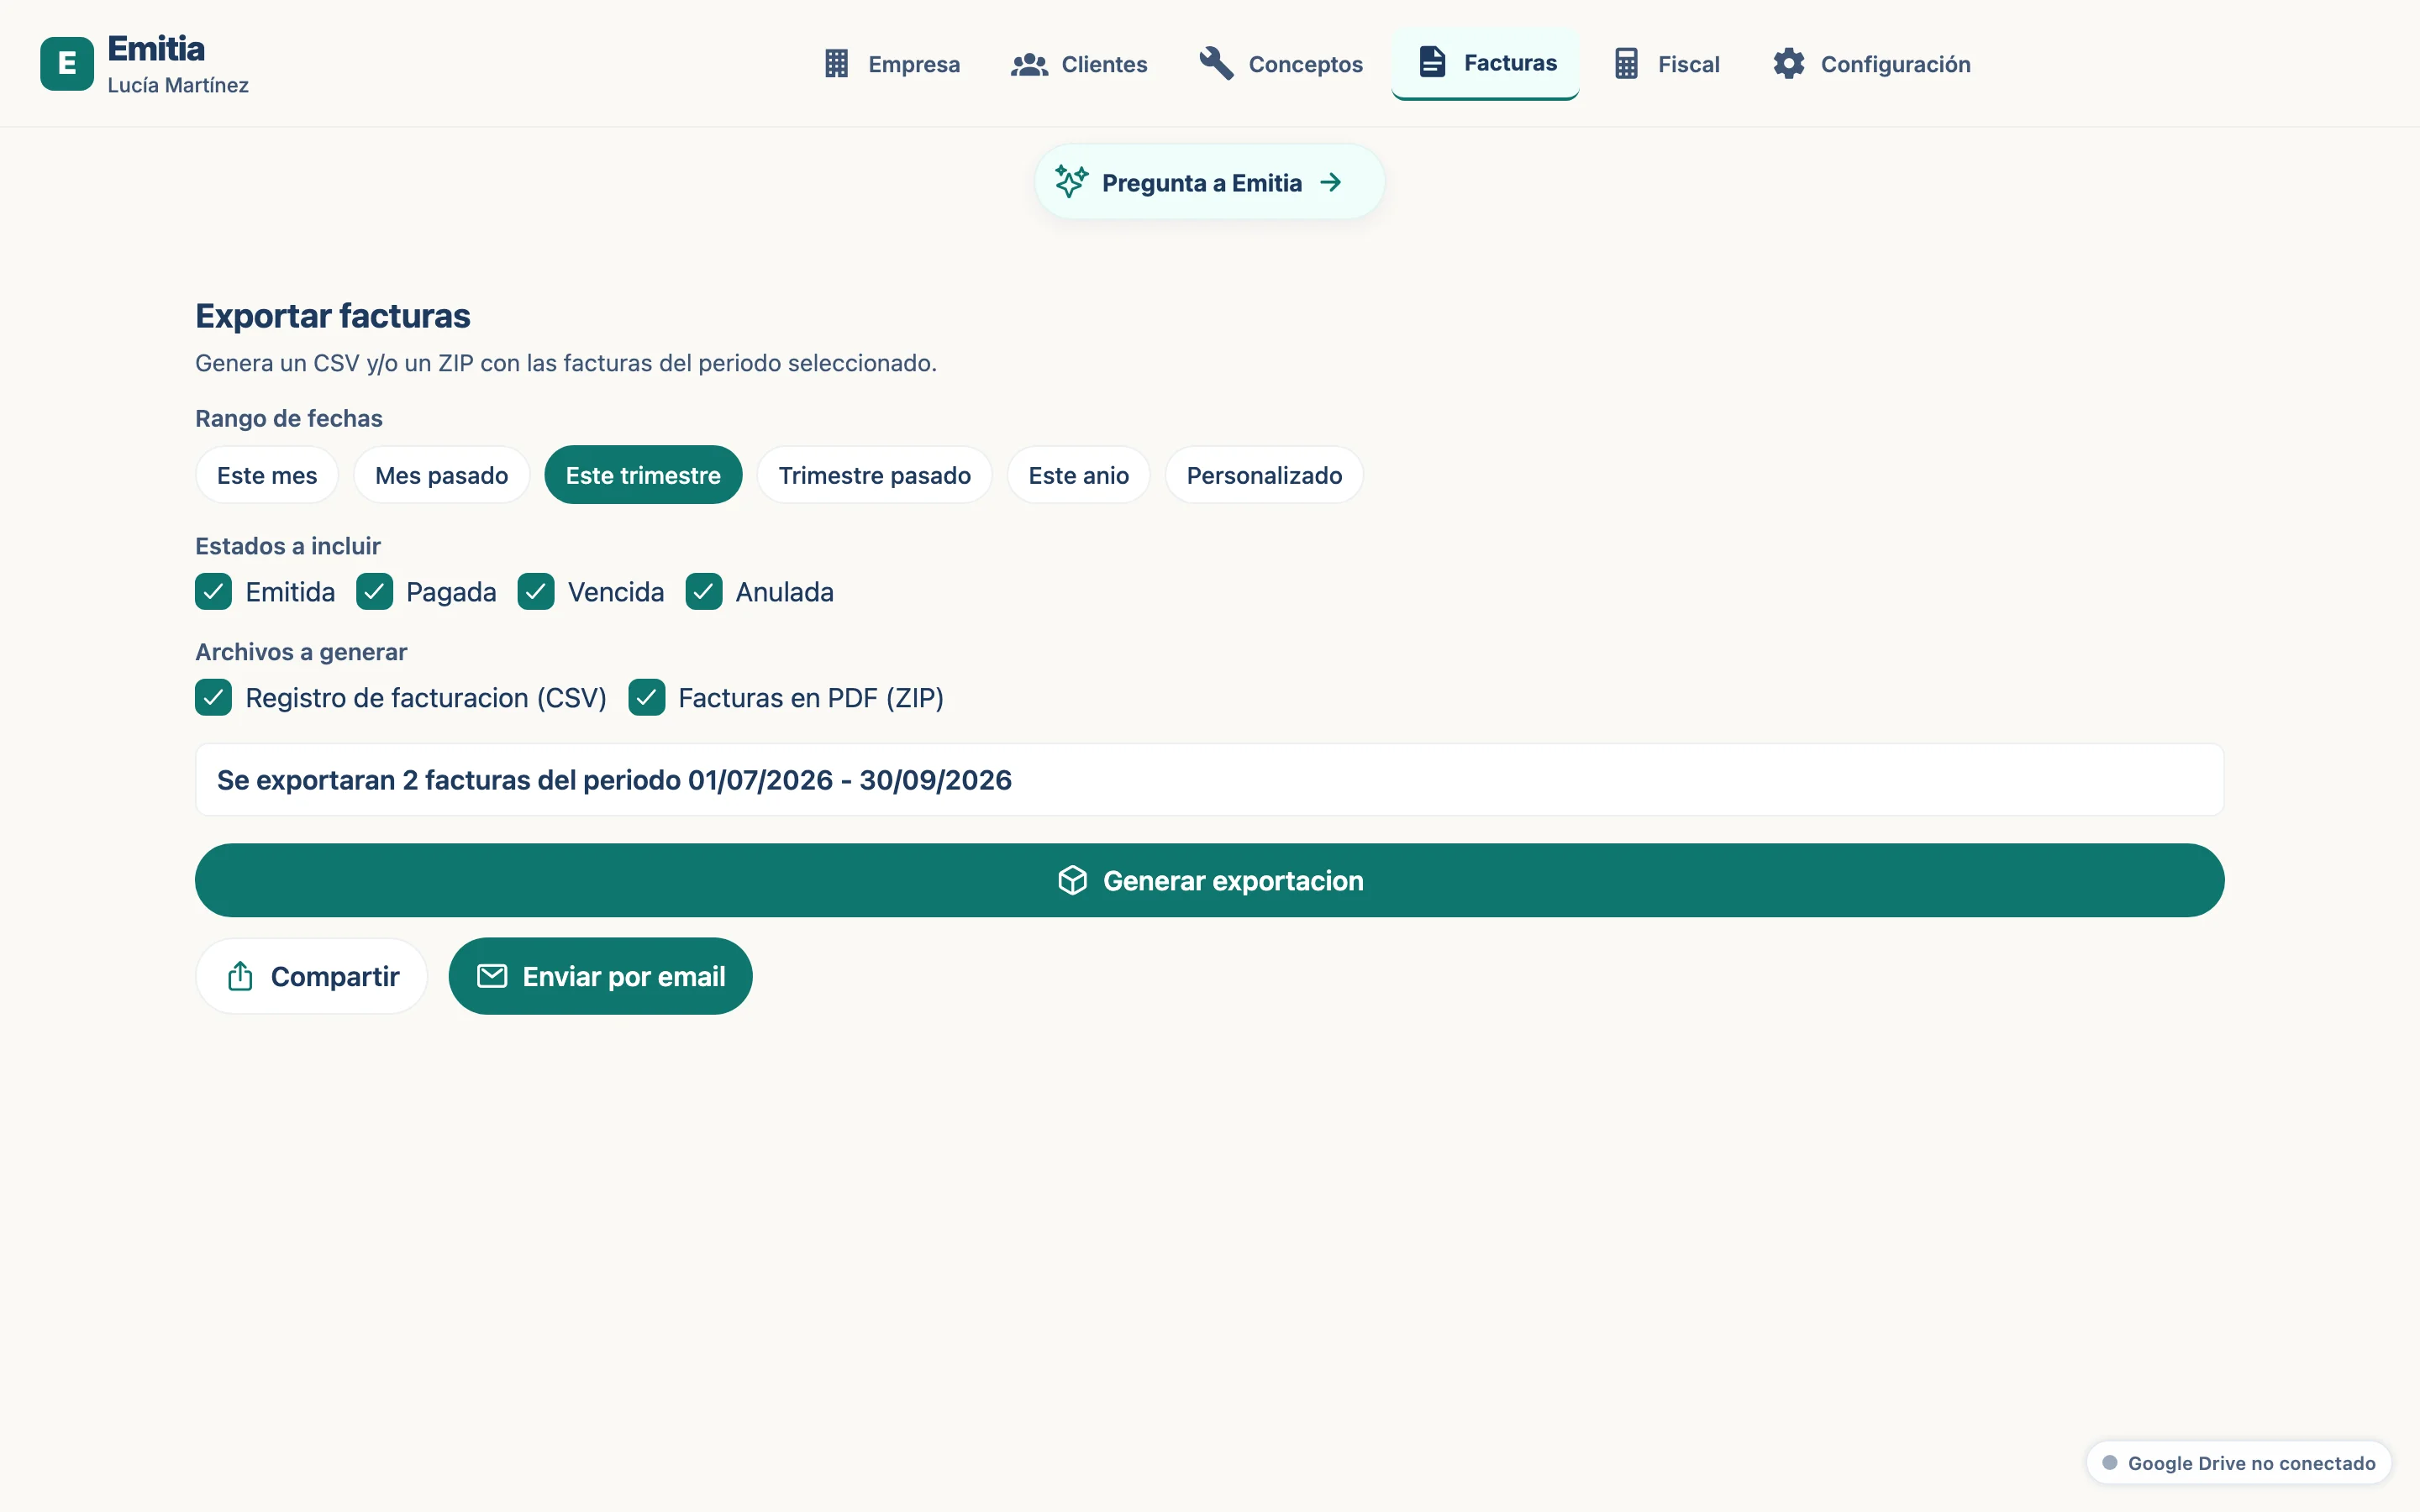This screenshot has width=2420, height=1512.
Task: Click the box icon on Generar exportacion
Action: click(1072, 880)
